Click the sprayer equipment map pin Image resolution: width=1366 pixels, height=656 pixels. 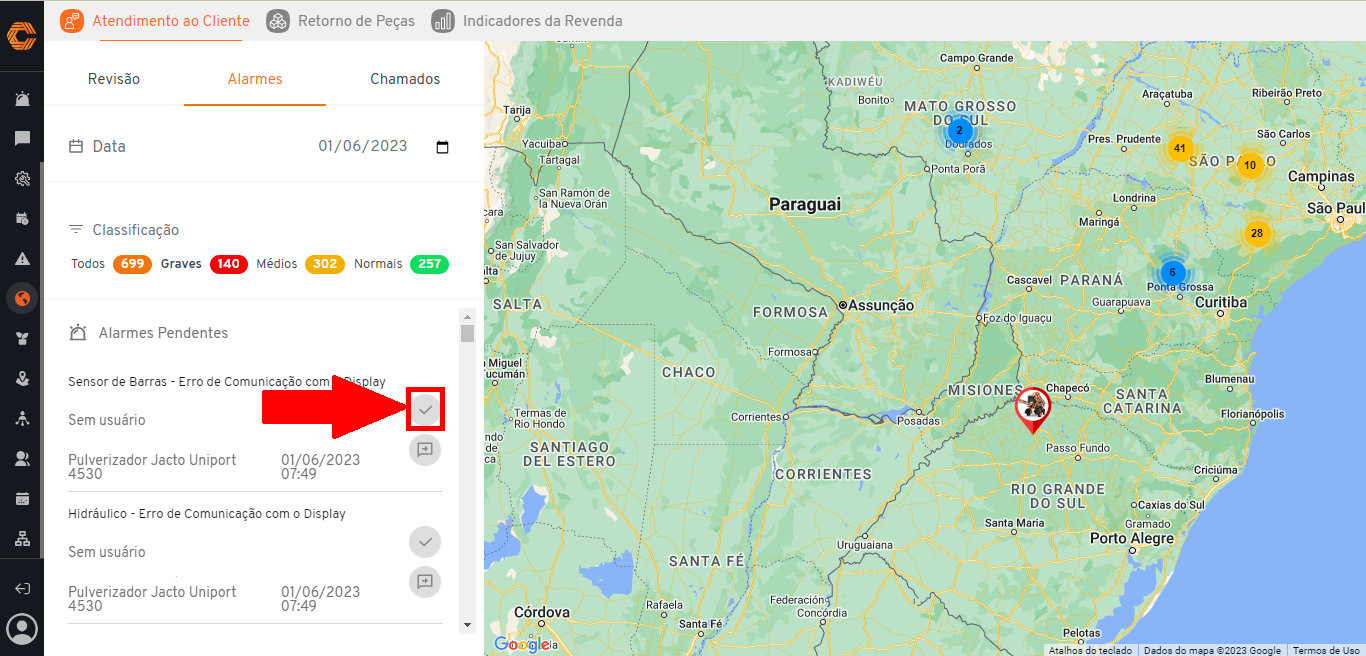(1033, 409)
